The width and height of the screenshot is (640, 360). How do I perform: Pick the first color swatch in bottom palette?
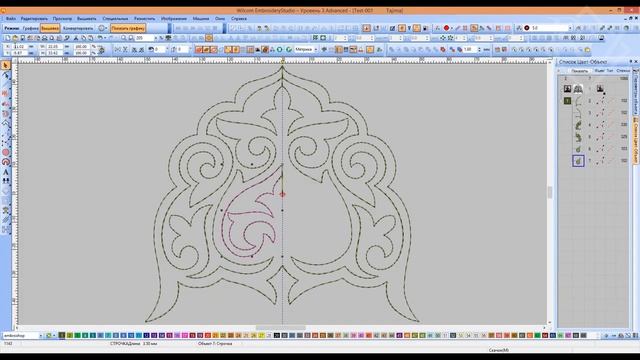tap(62, 336)
